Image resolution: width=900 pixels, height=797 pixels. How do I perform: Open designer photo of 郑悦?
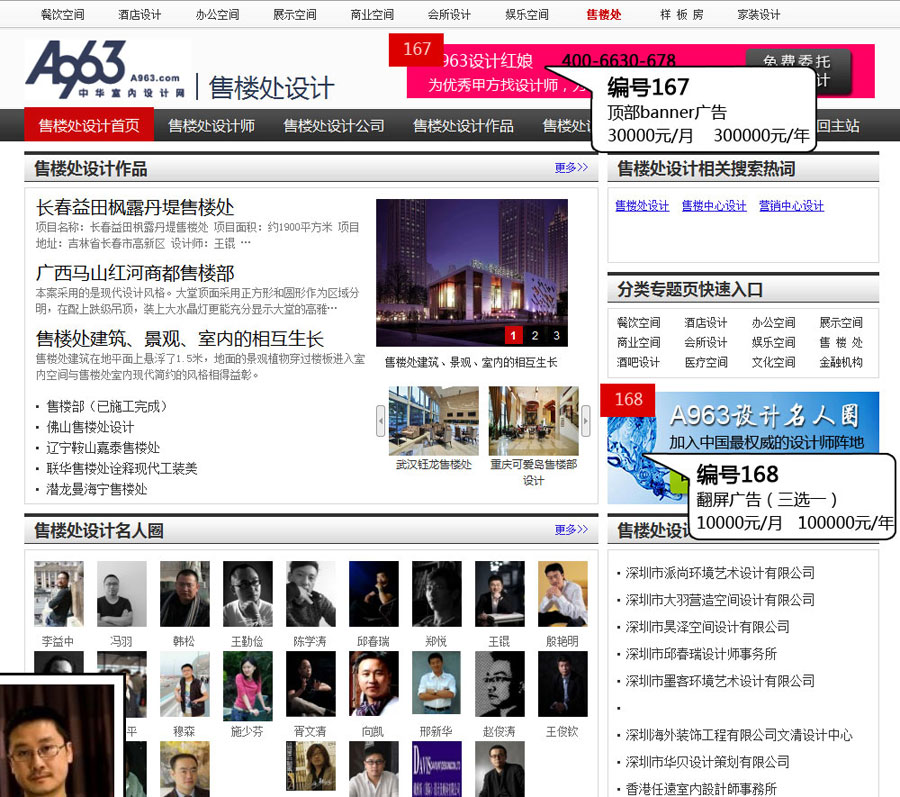click(x=437, y=594)
